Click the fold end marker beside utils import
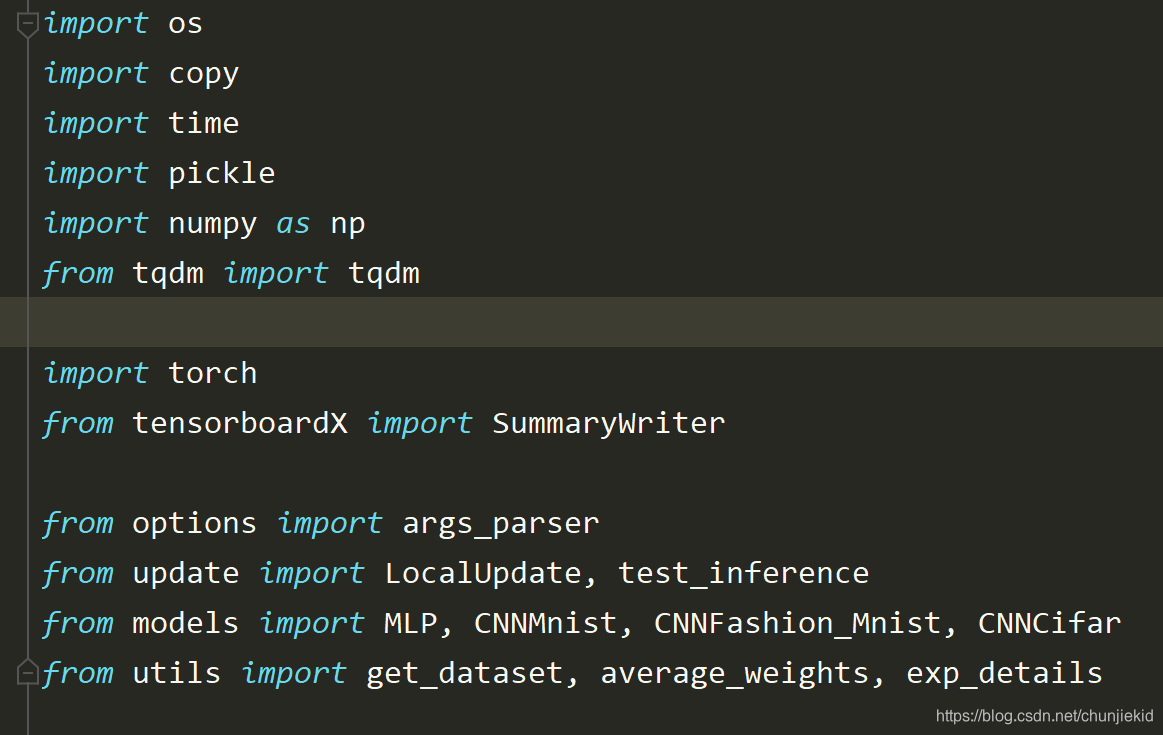Screen dimensions: 1163x735 pos(28,672)
